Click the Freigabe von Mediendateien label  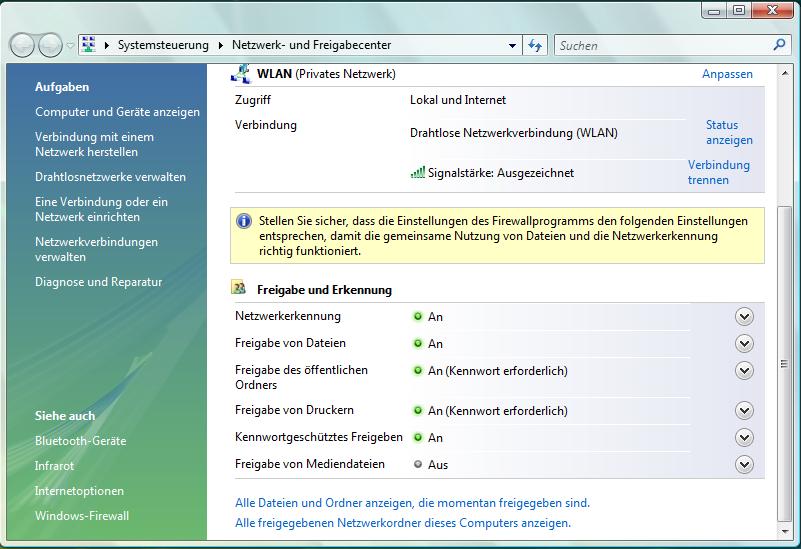(310, 464)
